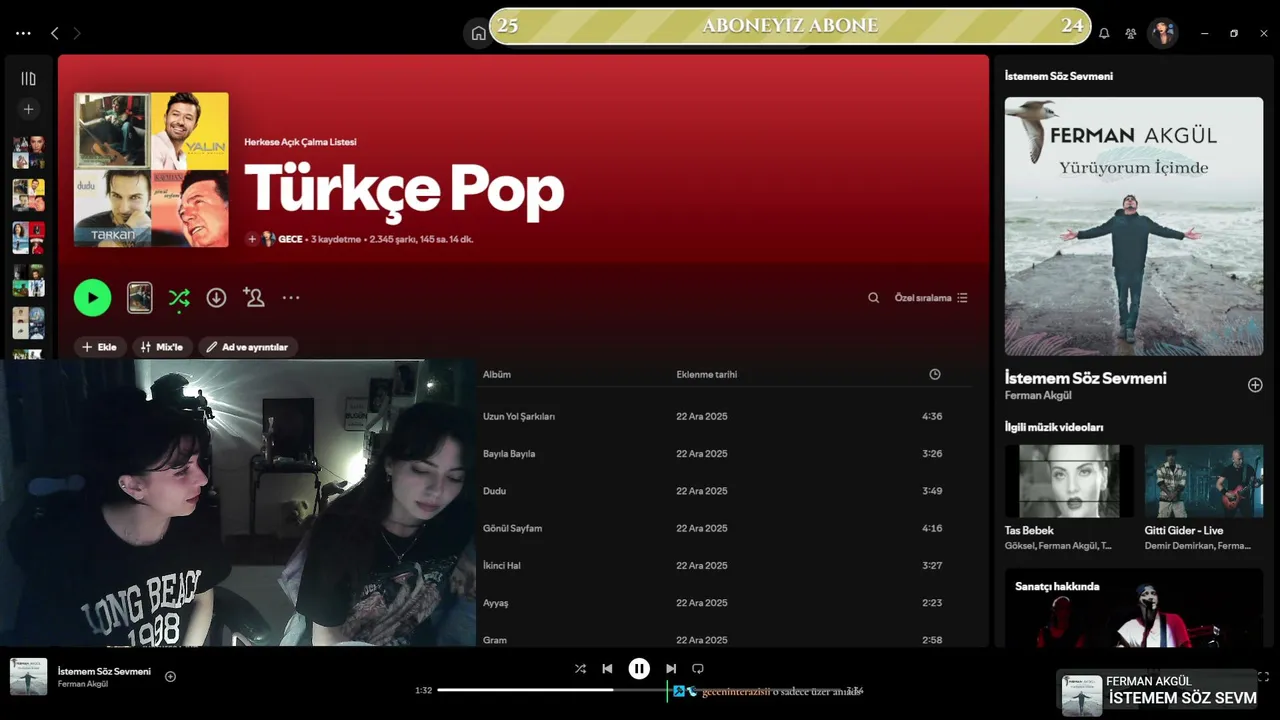The height and width of the screenshot is (720, 1280).
Task: Toggle repeat mode in the player
Action: [x=698, y=669]
